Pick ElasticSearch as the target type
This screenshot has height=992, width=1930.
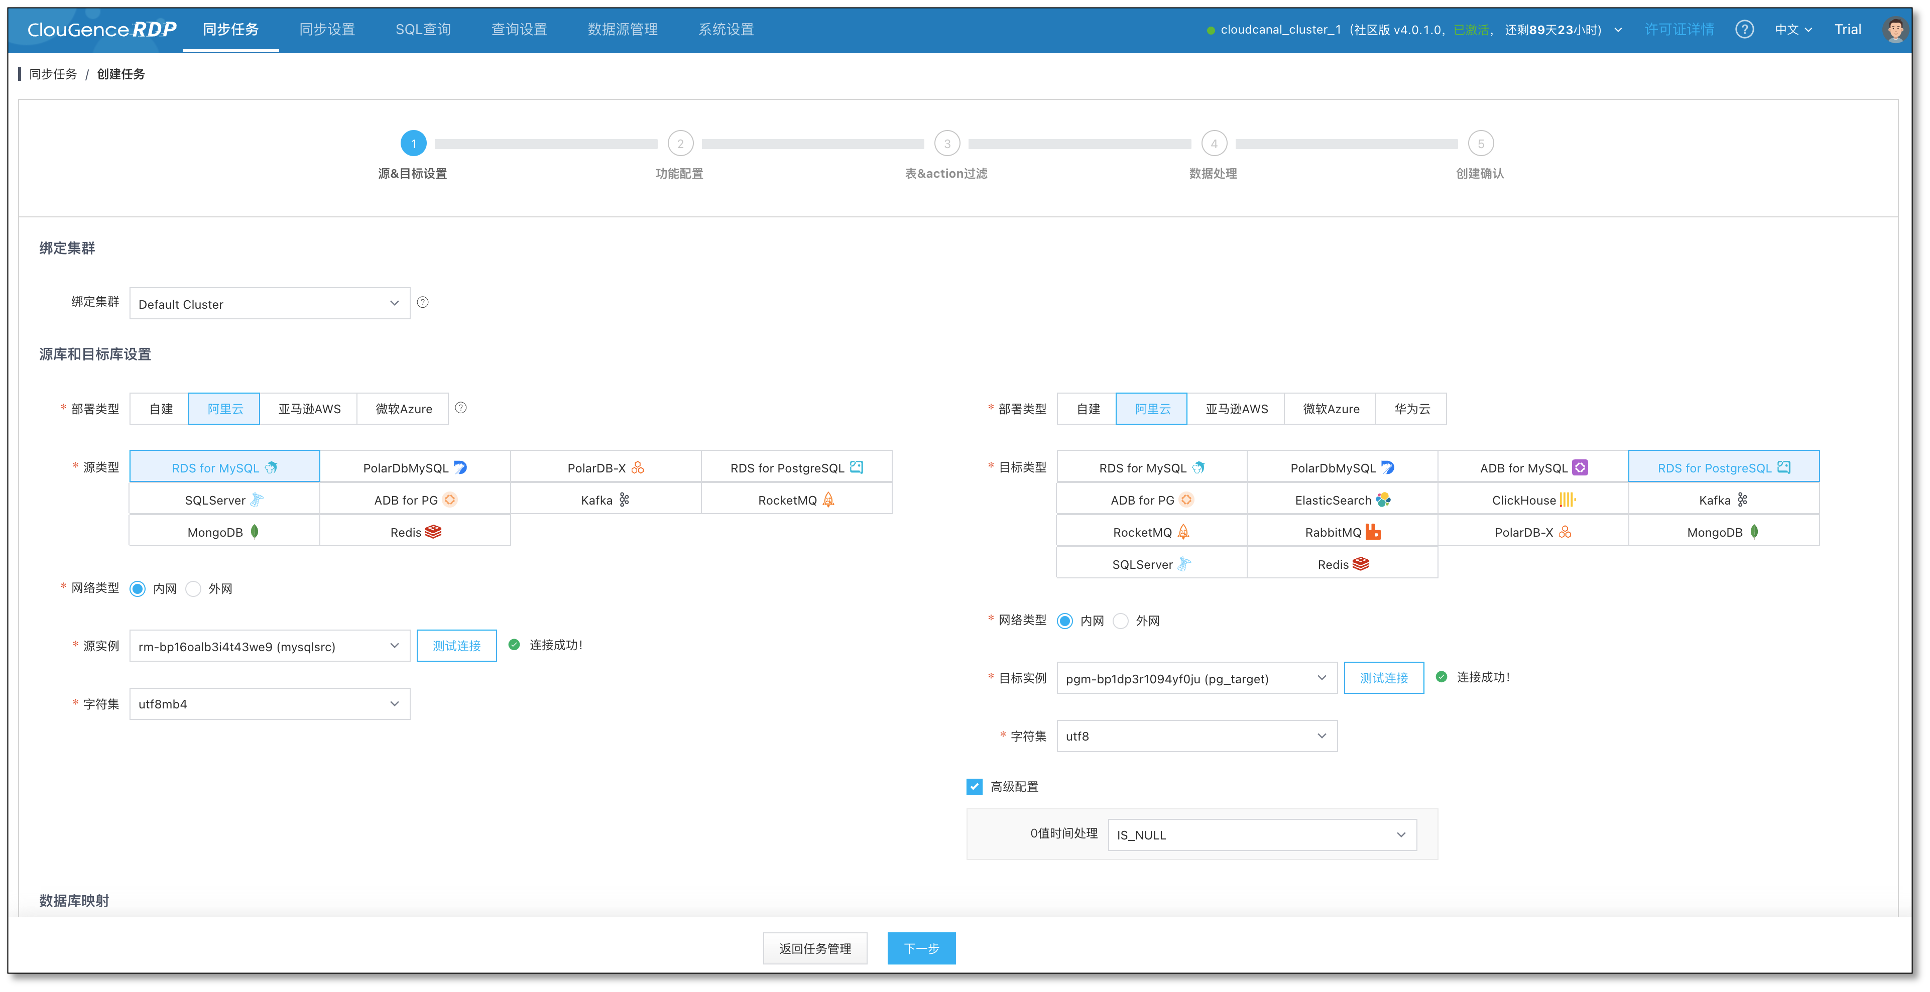coord(1342,500)
